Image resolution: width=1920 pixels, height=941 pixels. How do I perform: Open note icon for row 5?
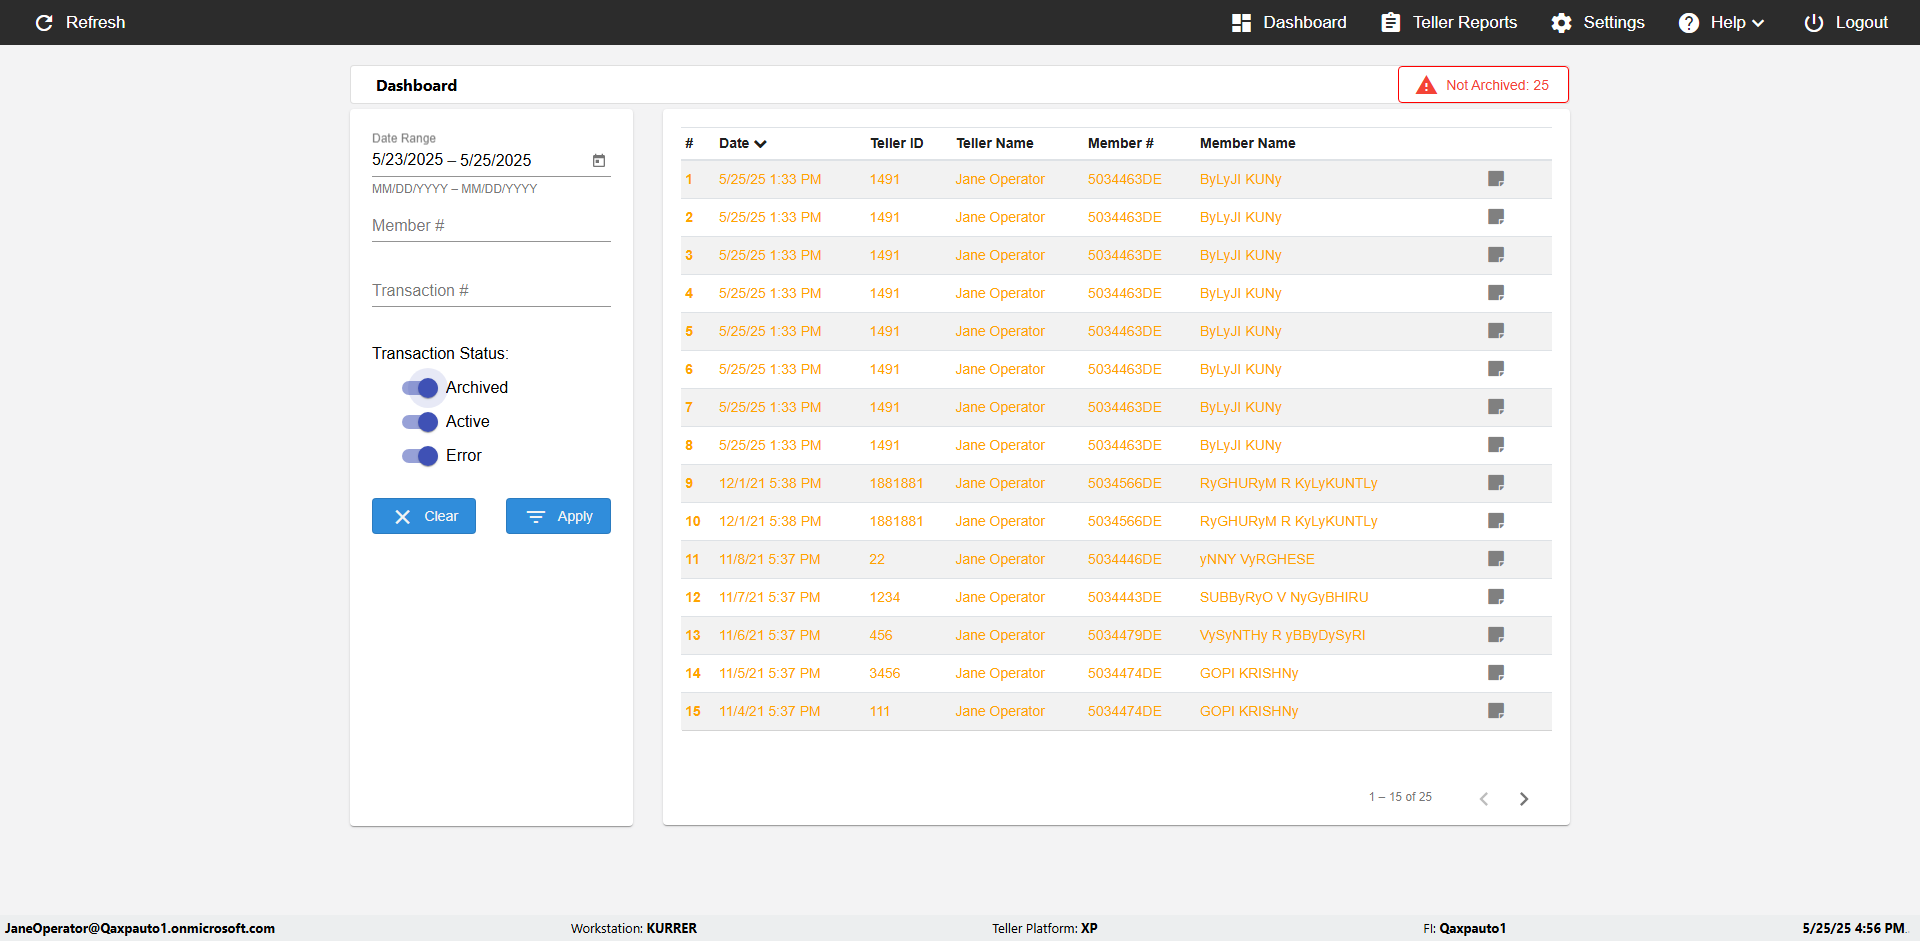(1496, 331)
